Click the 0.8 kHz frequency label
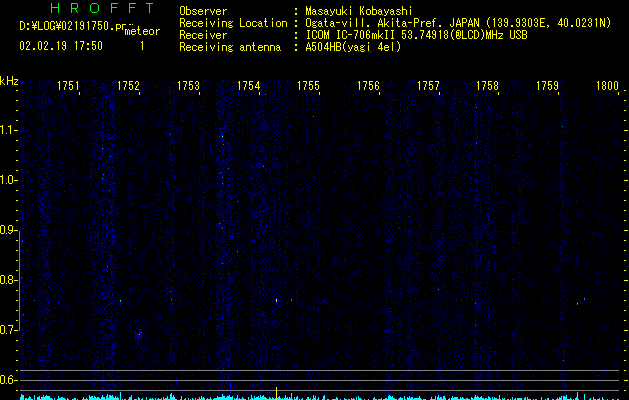This screenshot has height=400, width=629. [x=8, y=280]
